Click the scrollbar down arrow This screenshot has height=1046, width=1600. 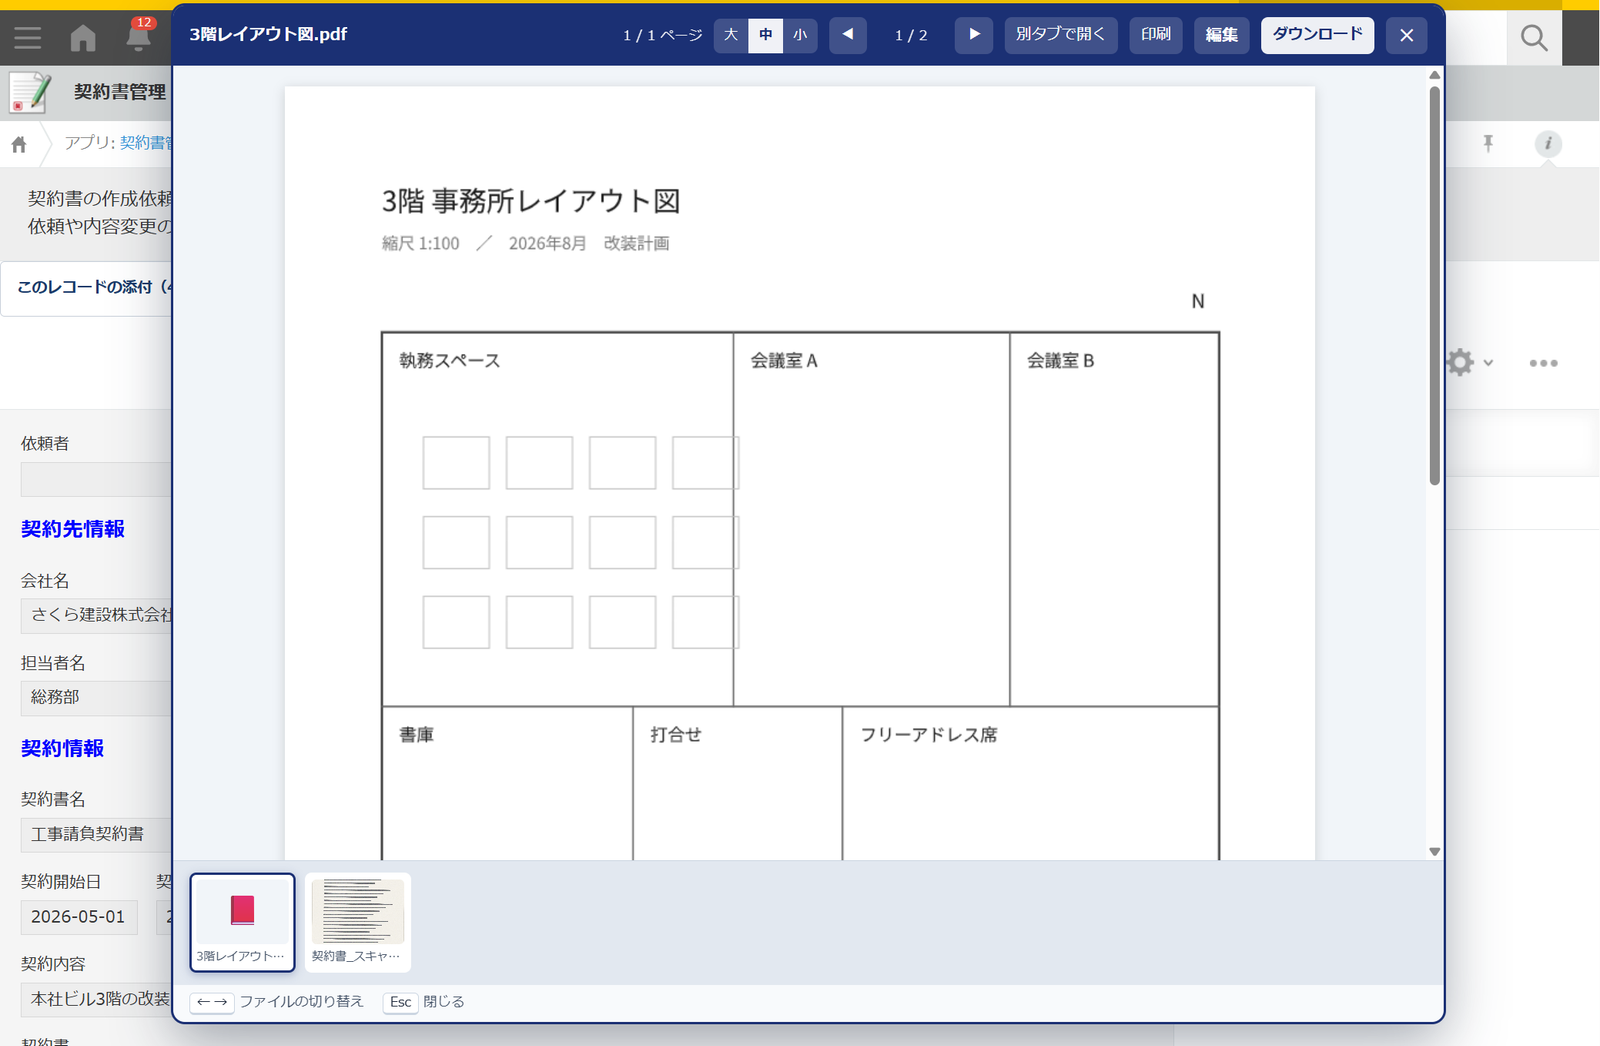pyautogui.click(x=1434, y=852)
